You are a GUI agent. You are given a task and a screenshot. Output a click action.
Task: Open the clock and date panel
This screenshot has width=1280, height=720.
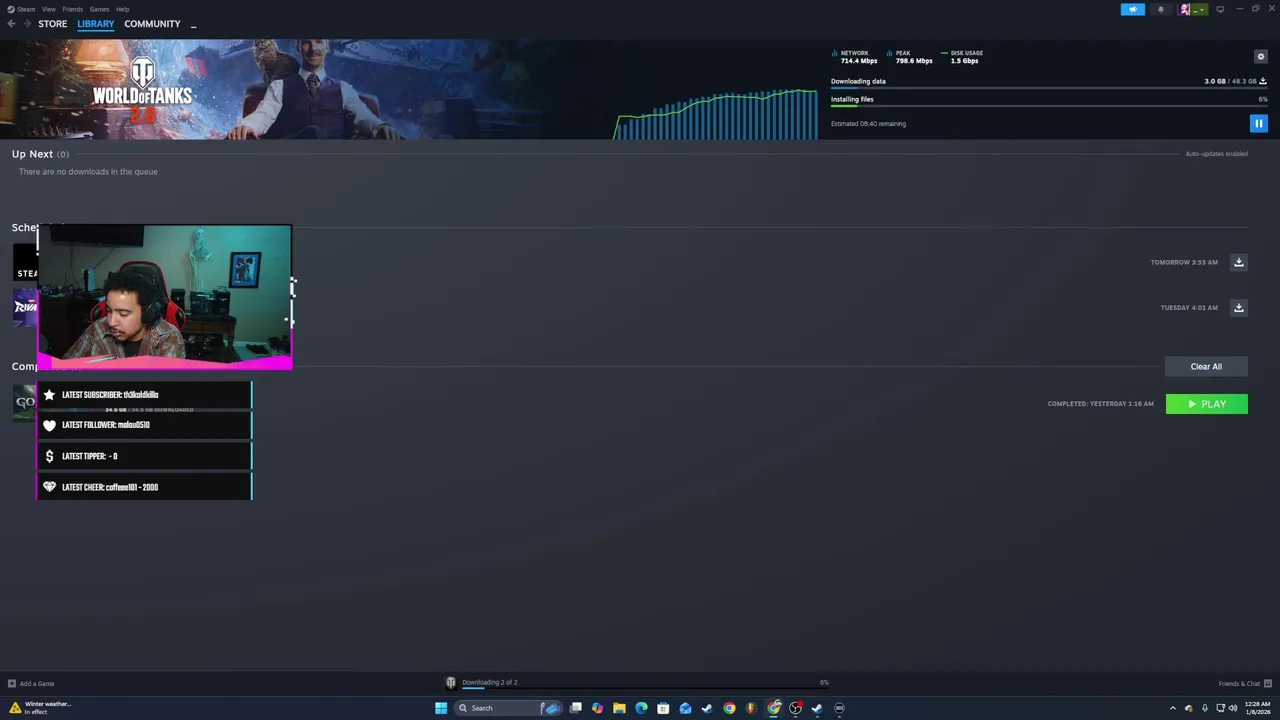point(1258,708)
